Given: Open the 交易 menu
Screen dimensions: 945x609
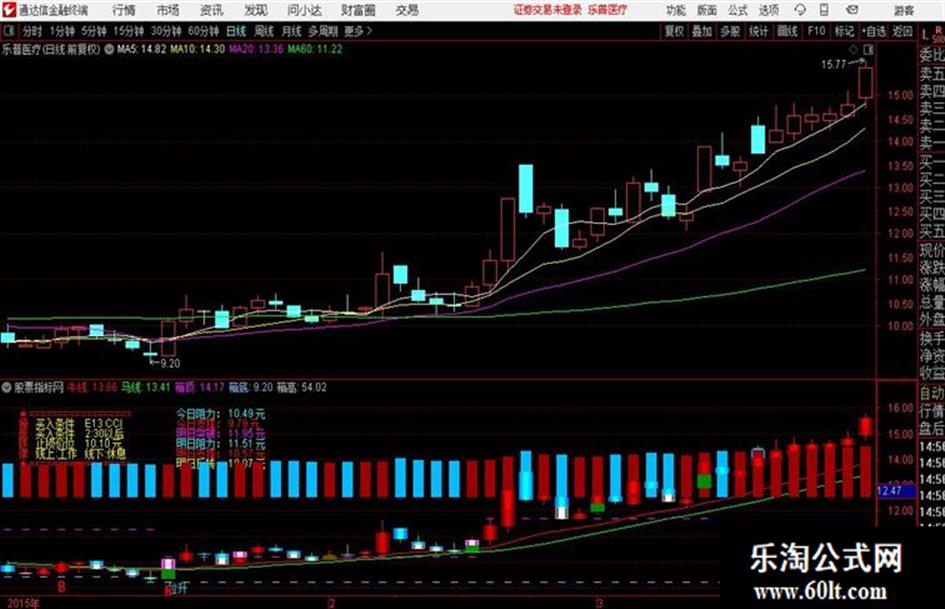Looking at the screenshot, I should click(407, 10).
